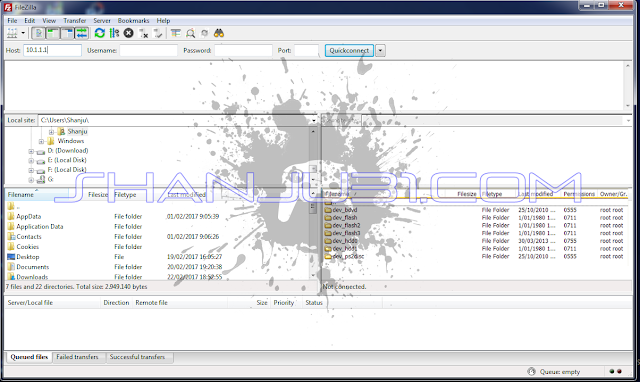Viewport: 640px width, 382px height.
Task: Expand the Windows tree node
Action: pyautogui.click(x=41, y=141)
